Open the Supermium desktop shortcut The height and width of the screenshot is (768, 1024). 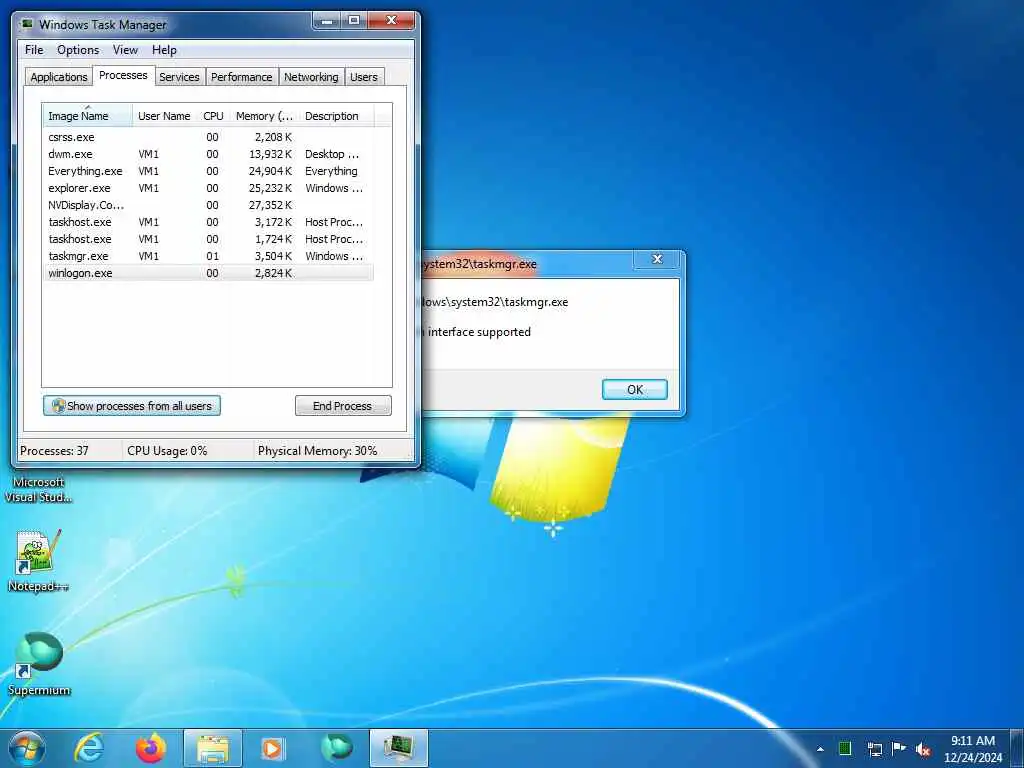(x=39, y=664)
